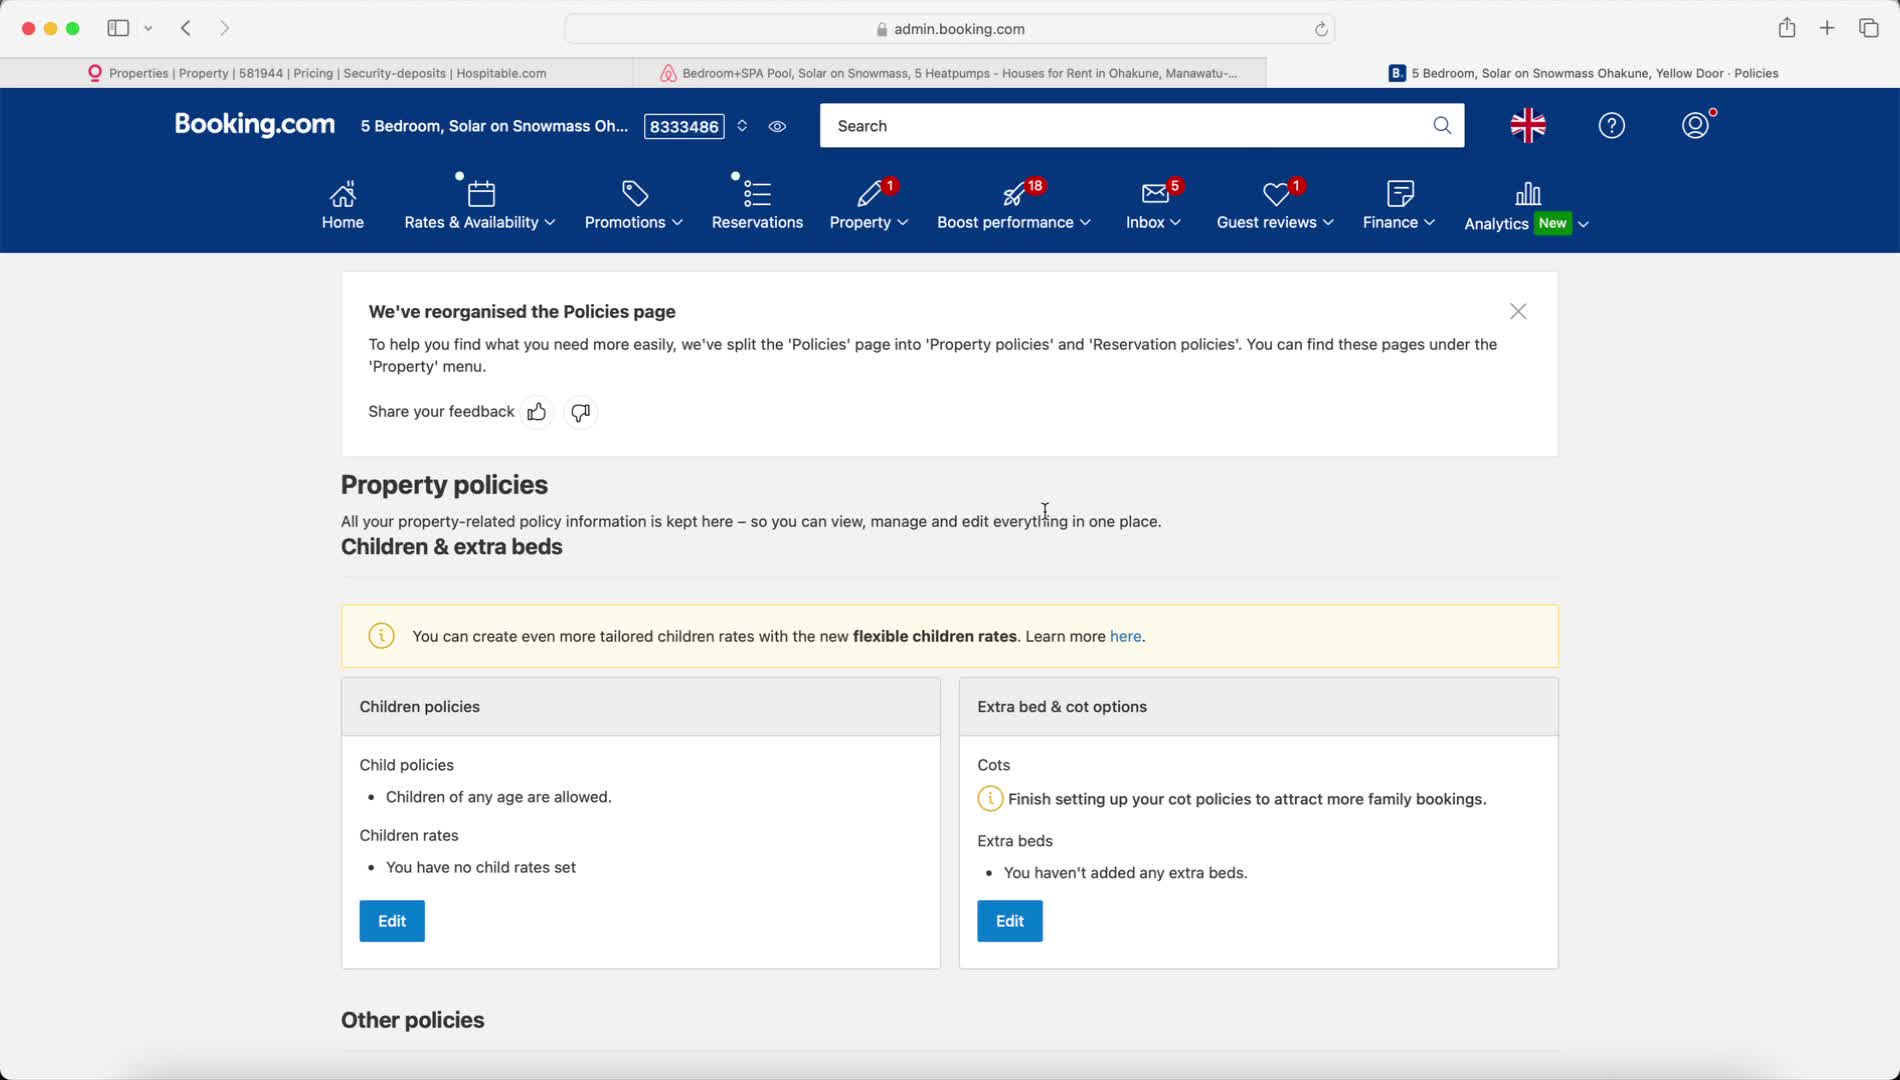
Task: Click the Inbox envelope icon
Action: click(1154, 192)
